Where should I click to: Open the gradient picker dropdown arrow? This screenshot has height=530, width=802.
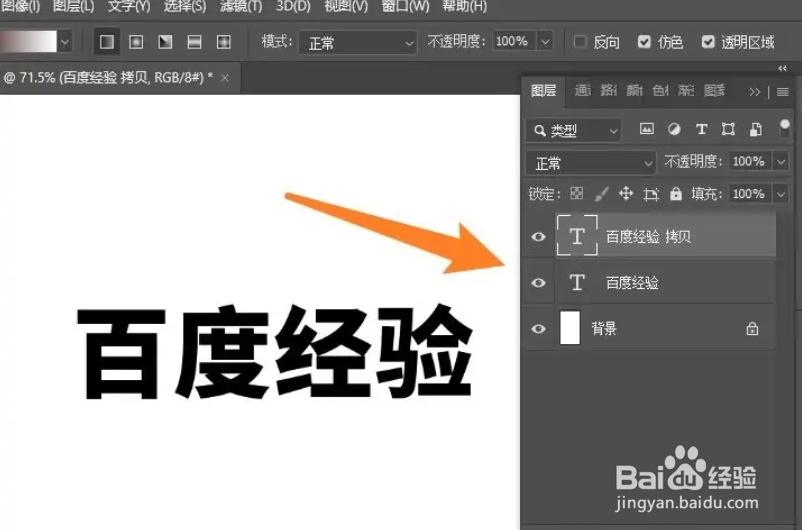(64, 41)
